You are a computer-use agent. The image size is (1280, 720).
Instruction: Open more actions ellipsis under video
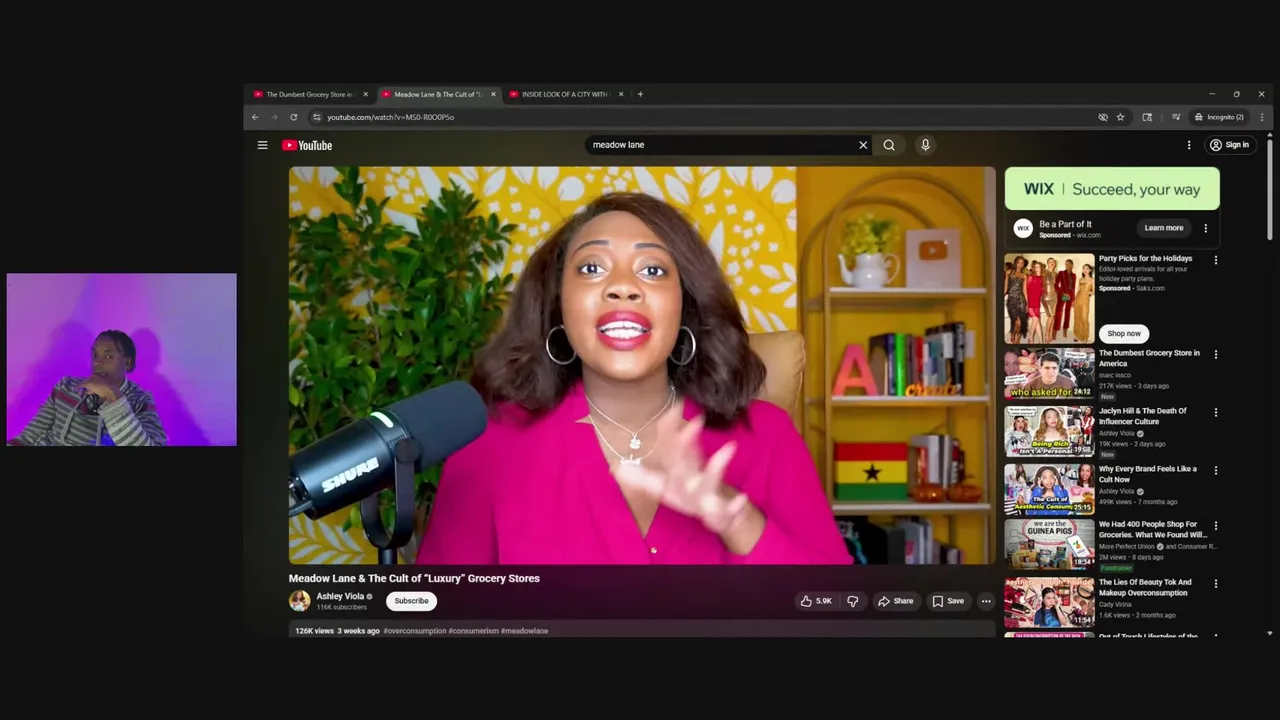[x=986, y=601]
